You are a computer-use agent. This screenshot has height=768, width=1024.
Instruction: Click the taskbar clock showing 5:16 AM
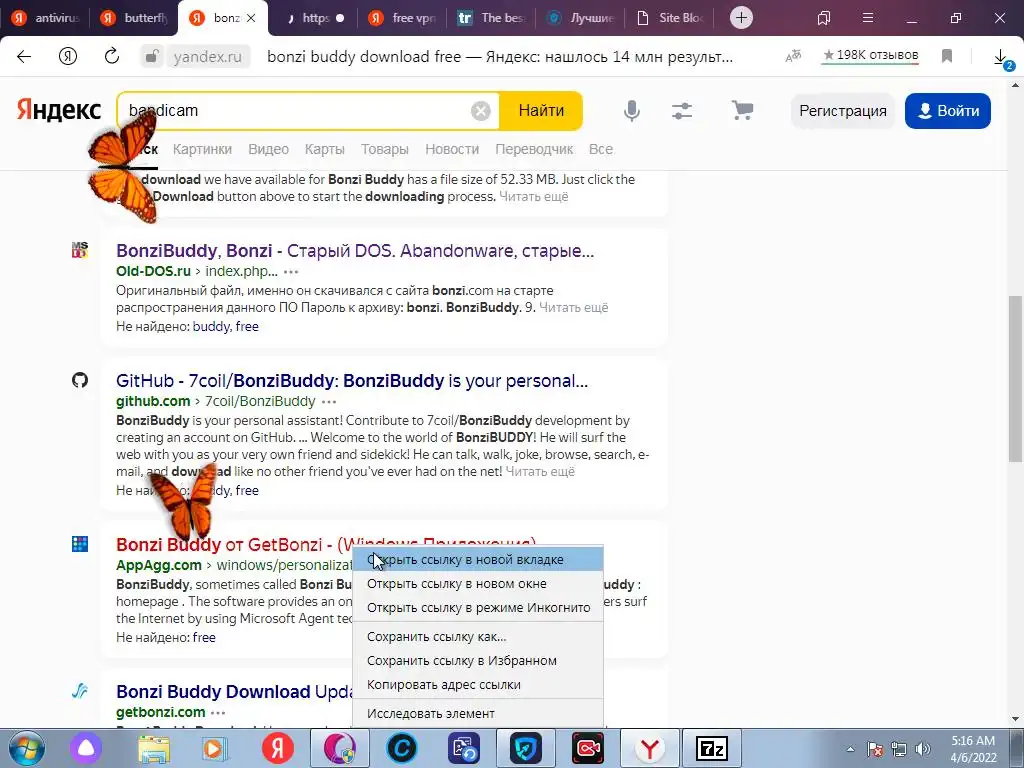pos(974,749)
